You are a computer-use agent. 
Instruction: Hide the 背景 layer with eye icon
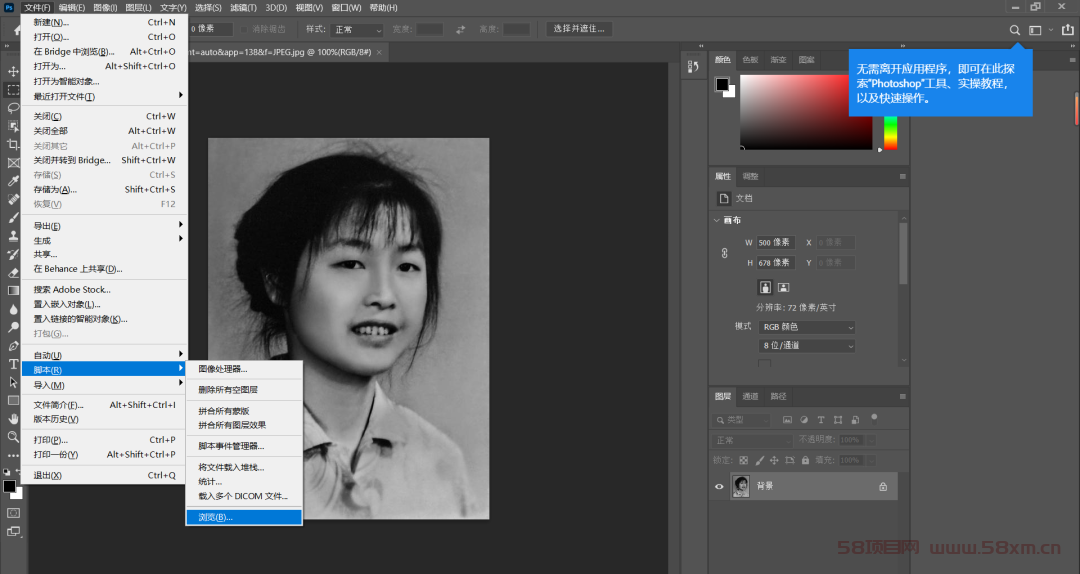pos(719,486)
